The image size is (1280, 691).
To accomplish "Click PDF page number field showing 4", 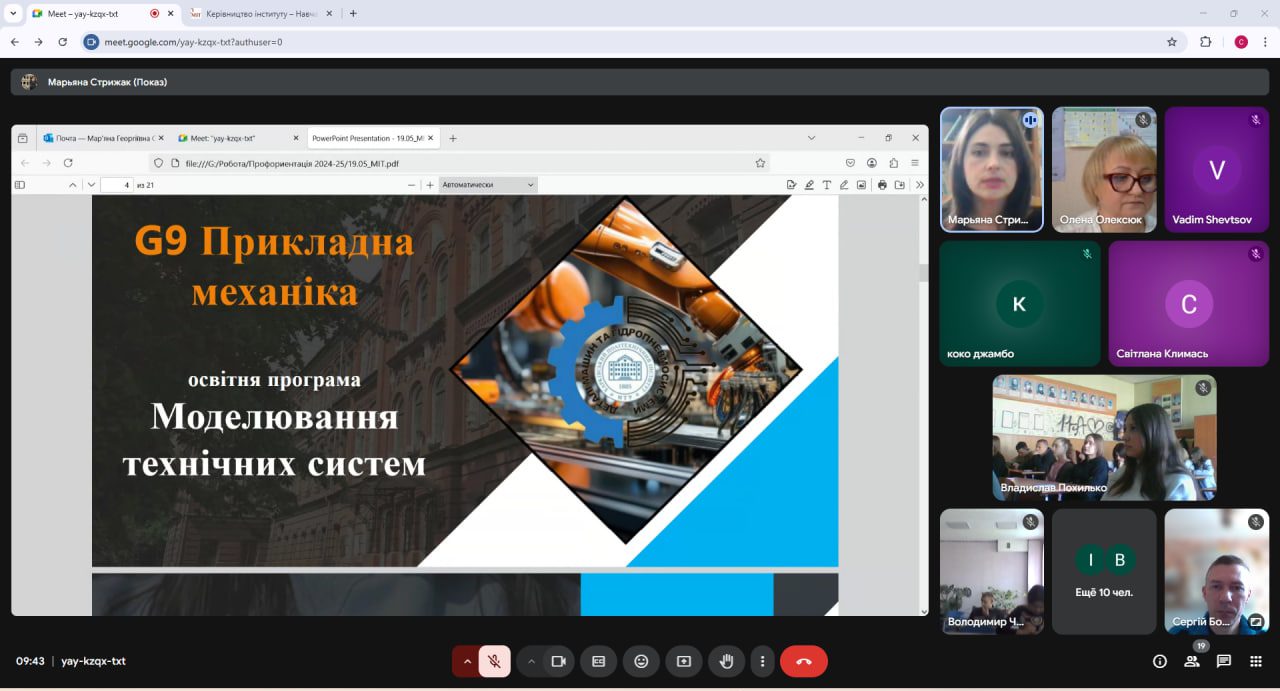I will click(117, 185).
